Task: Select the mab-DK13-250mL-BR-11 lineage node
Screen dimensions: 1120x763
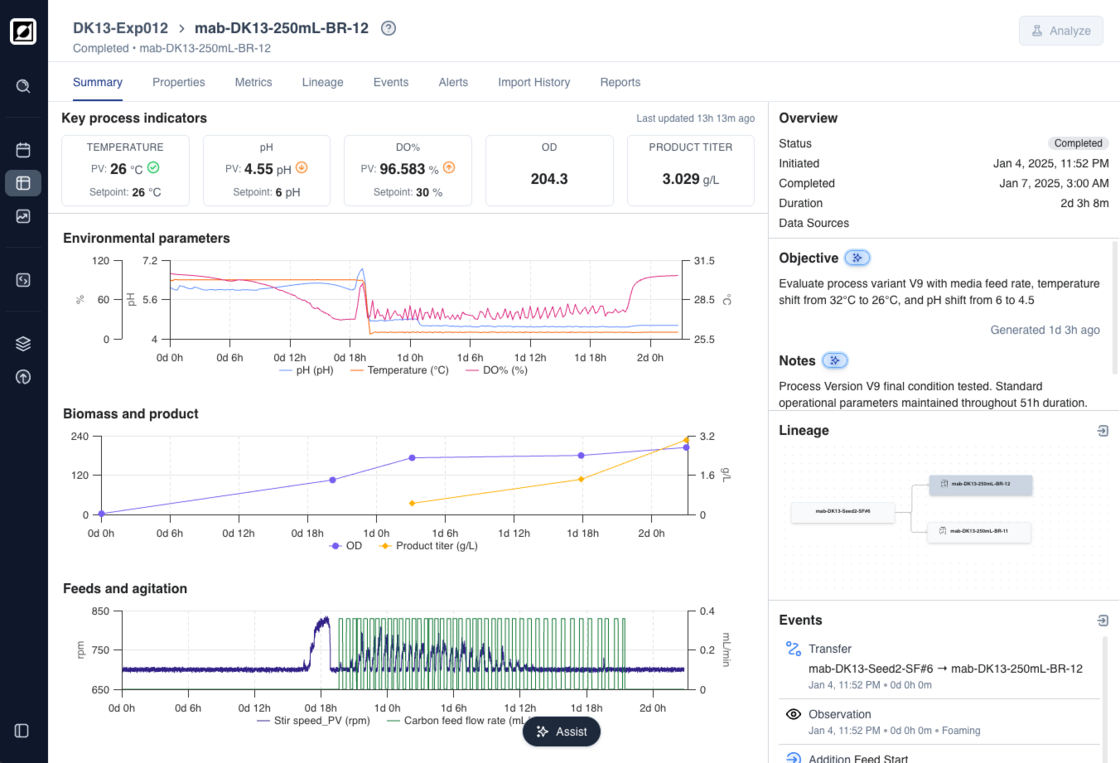Action: click(979, 531)
